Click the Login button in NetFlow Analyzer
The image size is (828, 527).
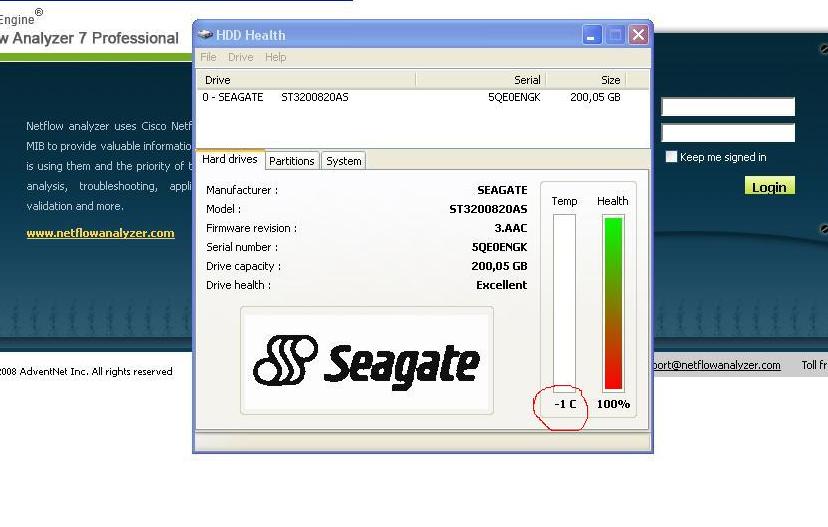[x=769, y=186]
